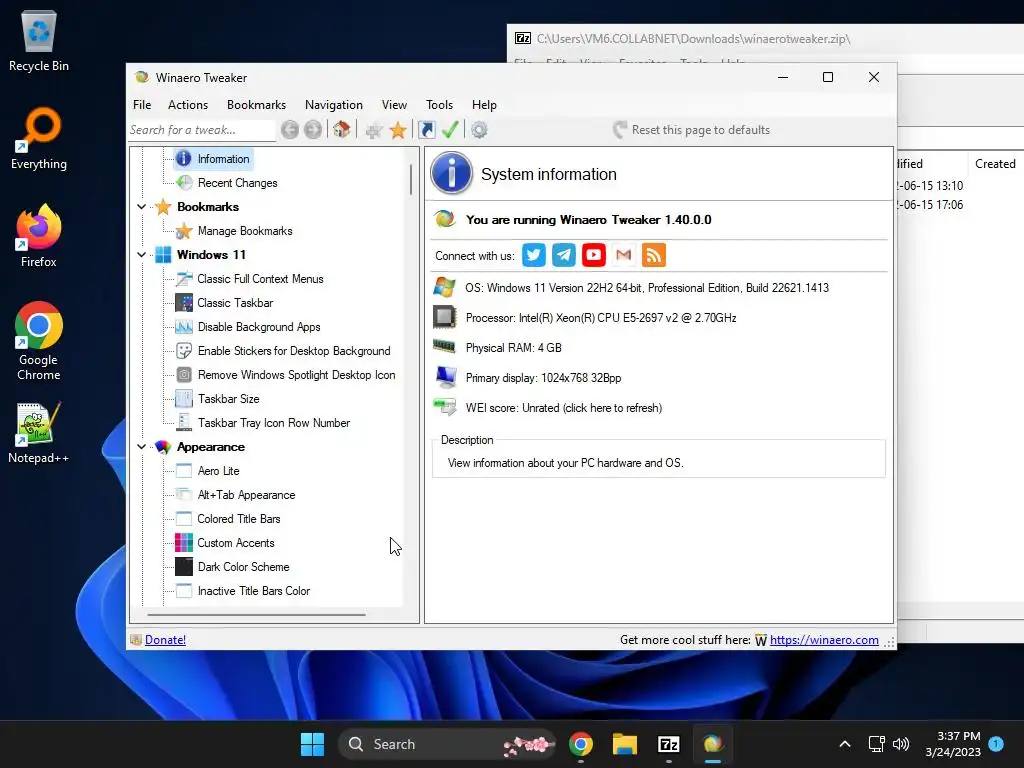
Task: Click the Gmail contact icon
Action: [624, 255]
